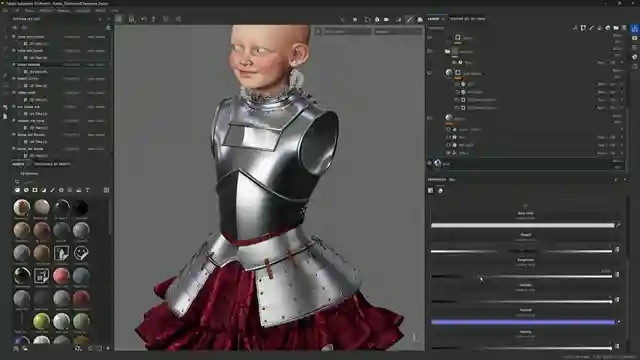Adjust the Opacity slider
Image resolution: width=640 pixels, height=360 pixels.
click(522, 348)
